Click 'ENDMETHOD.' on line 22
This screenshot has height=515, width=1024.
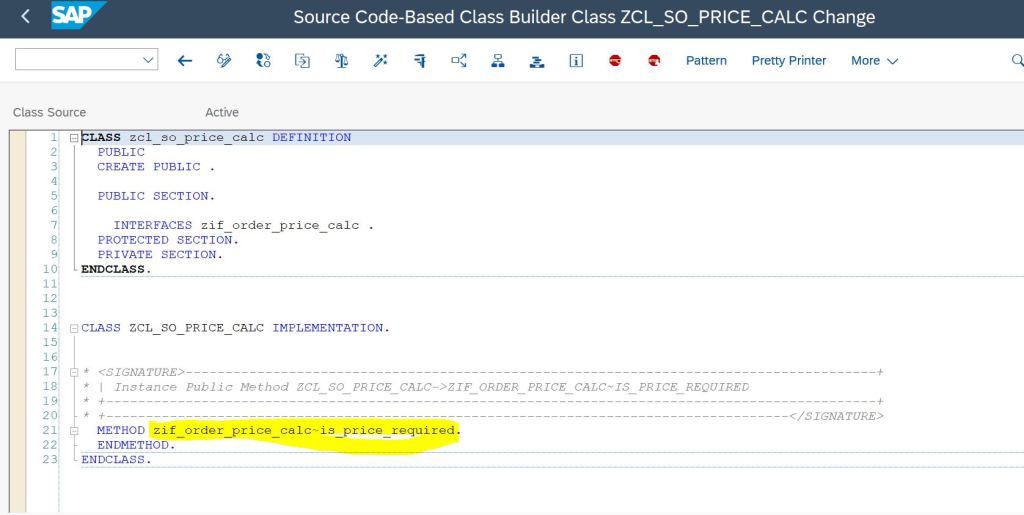(136, 445)
